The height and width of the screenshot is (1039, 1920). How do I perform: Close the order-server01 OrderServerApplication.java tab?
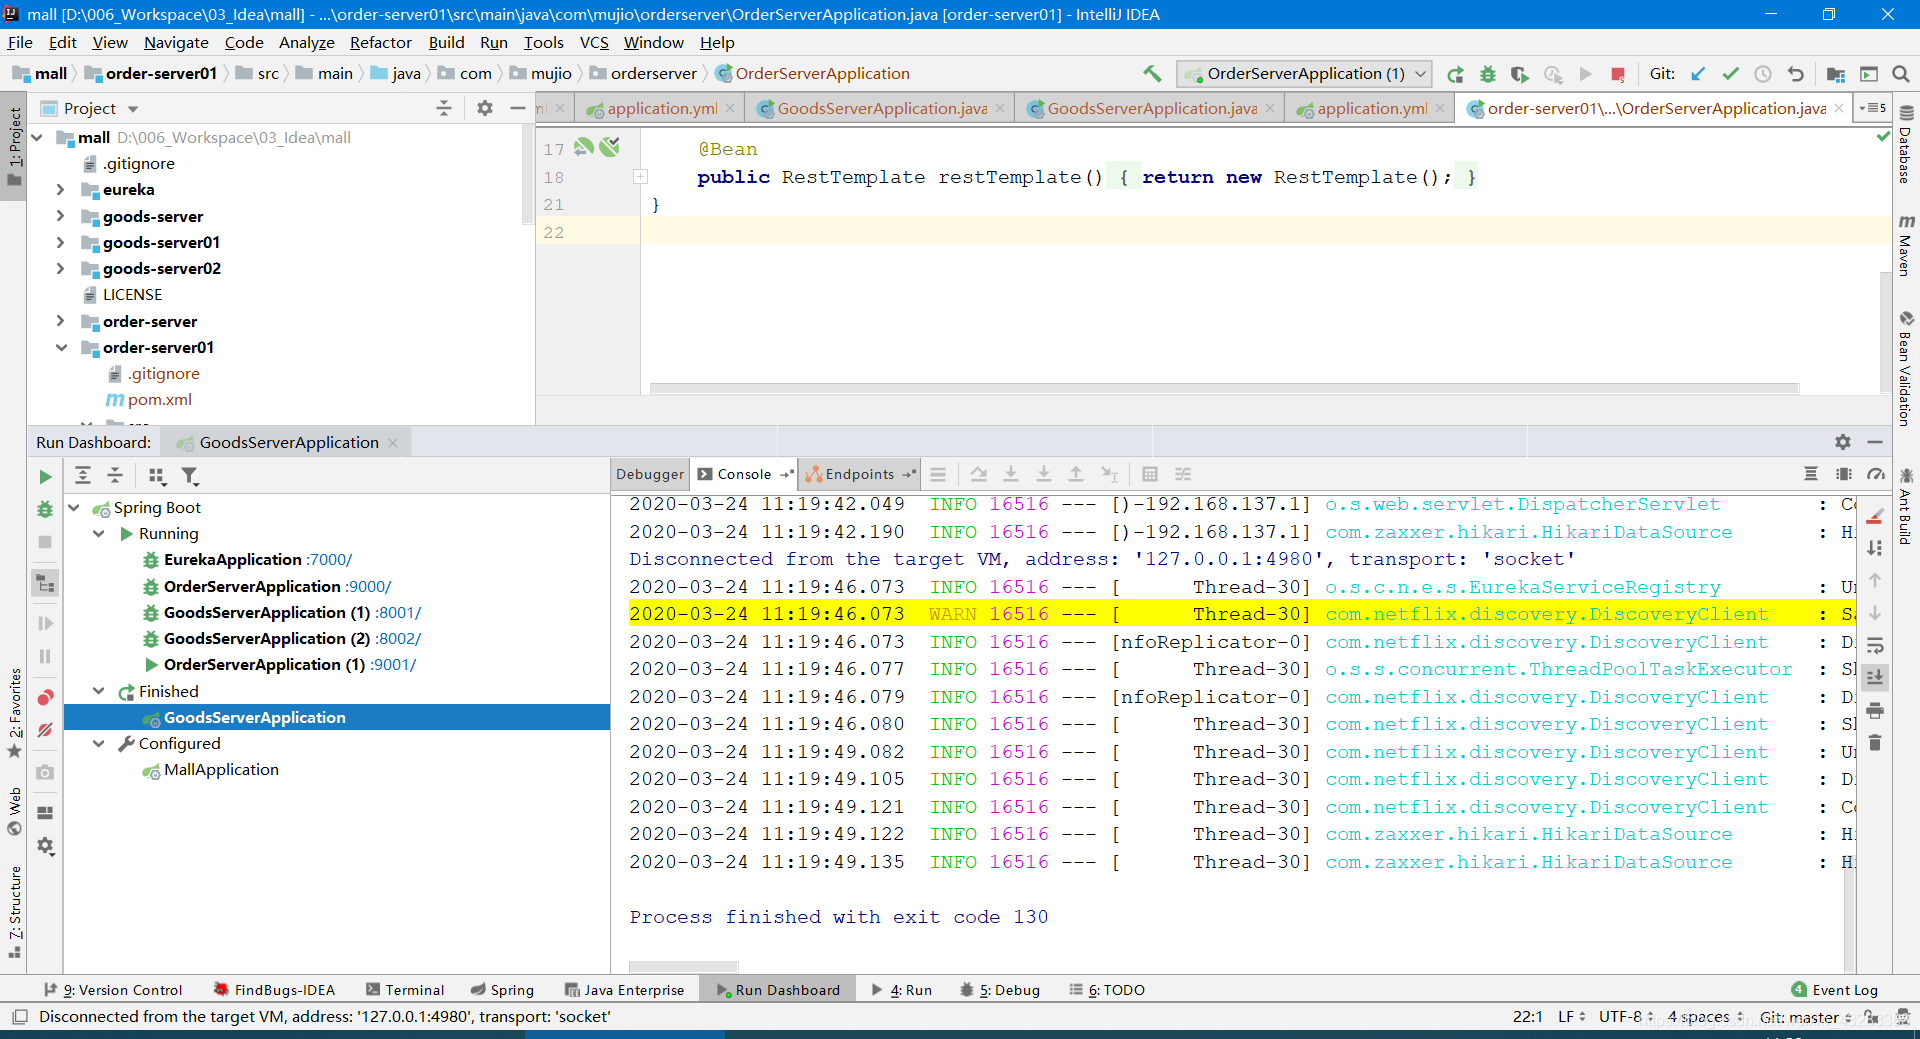pyautogui.click(x=1838, y=108)
